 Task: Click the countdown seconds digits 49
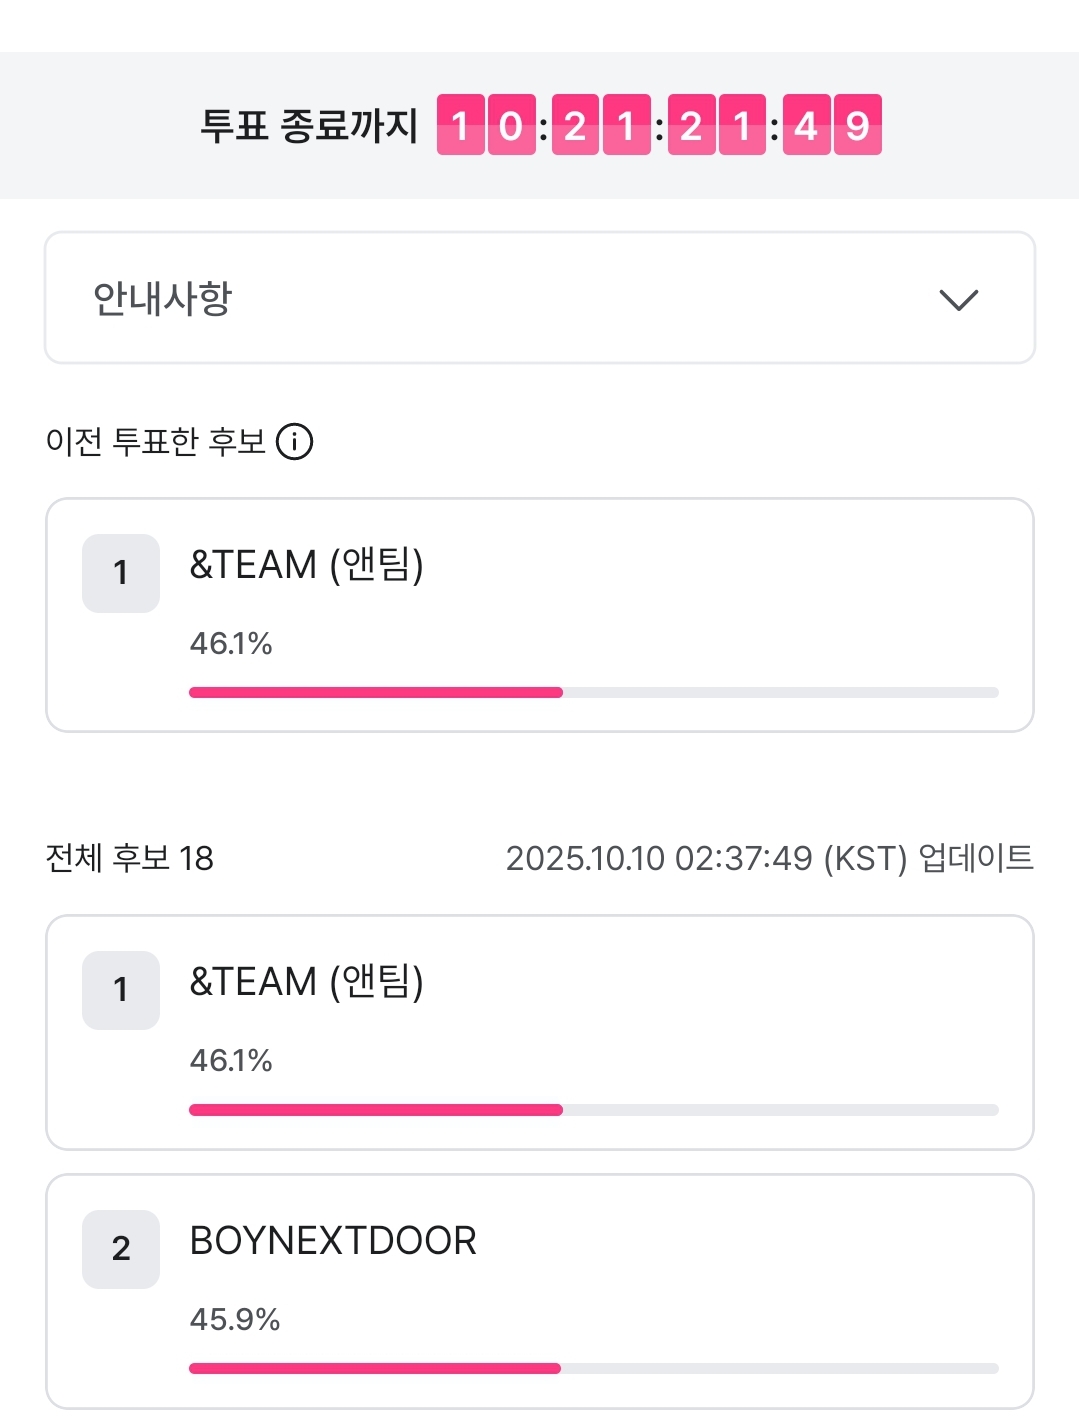[832, 126]
